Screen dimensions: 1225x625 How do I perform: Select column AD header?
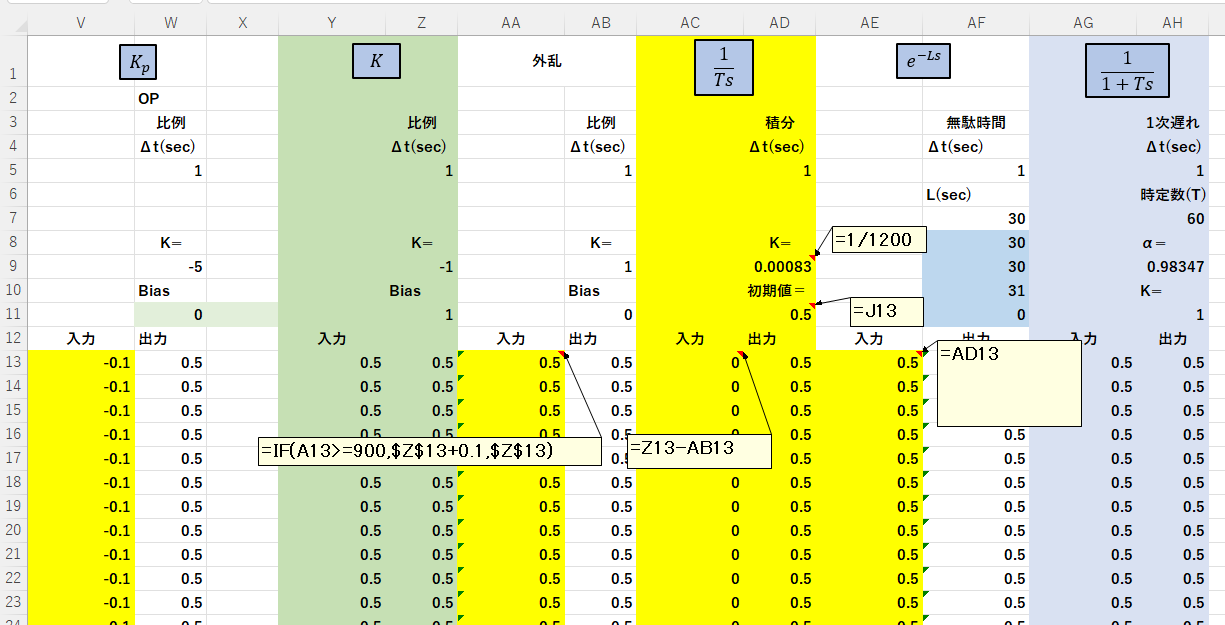tap(780, 21)
